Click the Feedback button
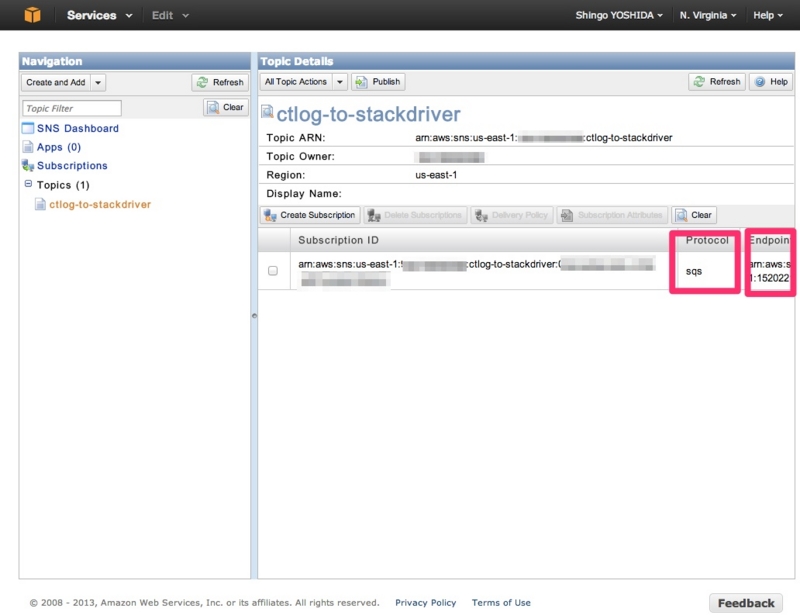The width and height of the screenshot is (800, 615). tap(746, 603)
